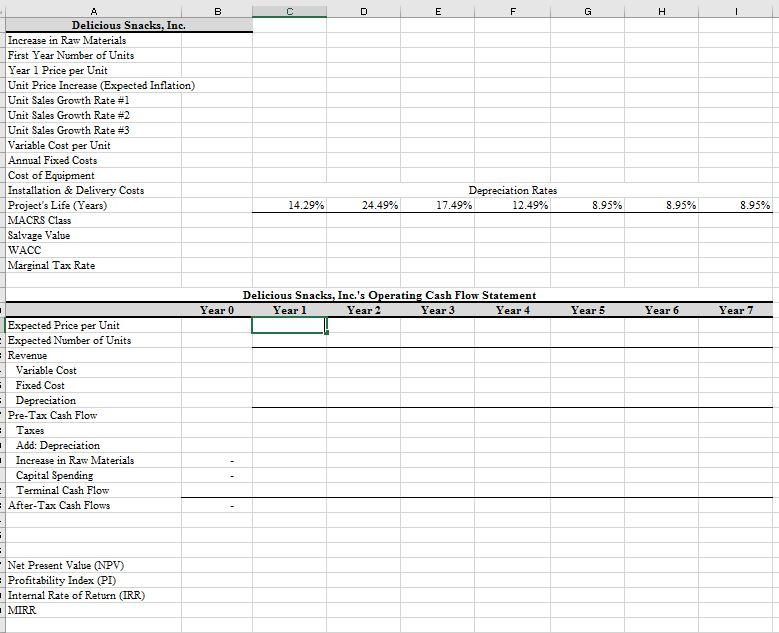Select the 'Year 2' header cell
Image resolution: width=779 pixels, height=633 pixels.
pos(364,310)
